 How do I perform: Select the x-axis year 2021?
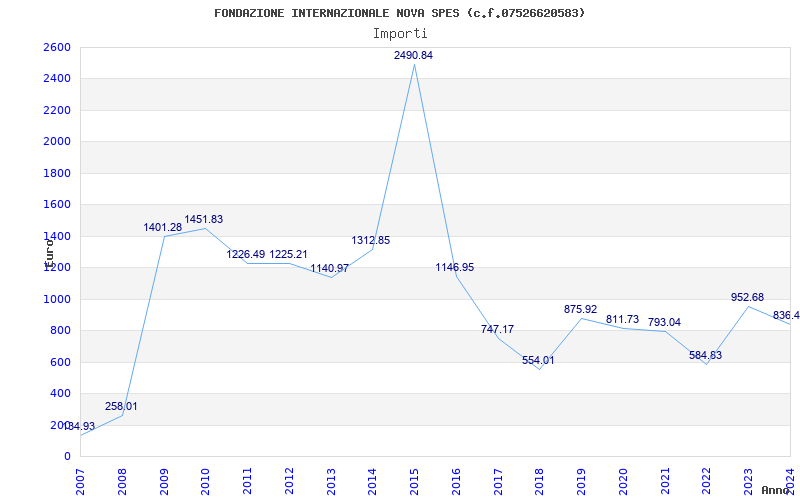click(x=665, y=482)
